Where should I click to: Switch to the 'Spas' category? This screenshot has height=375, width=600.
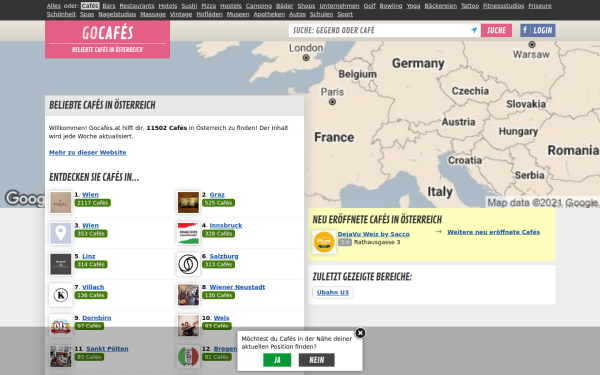[x=87, y=14]
